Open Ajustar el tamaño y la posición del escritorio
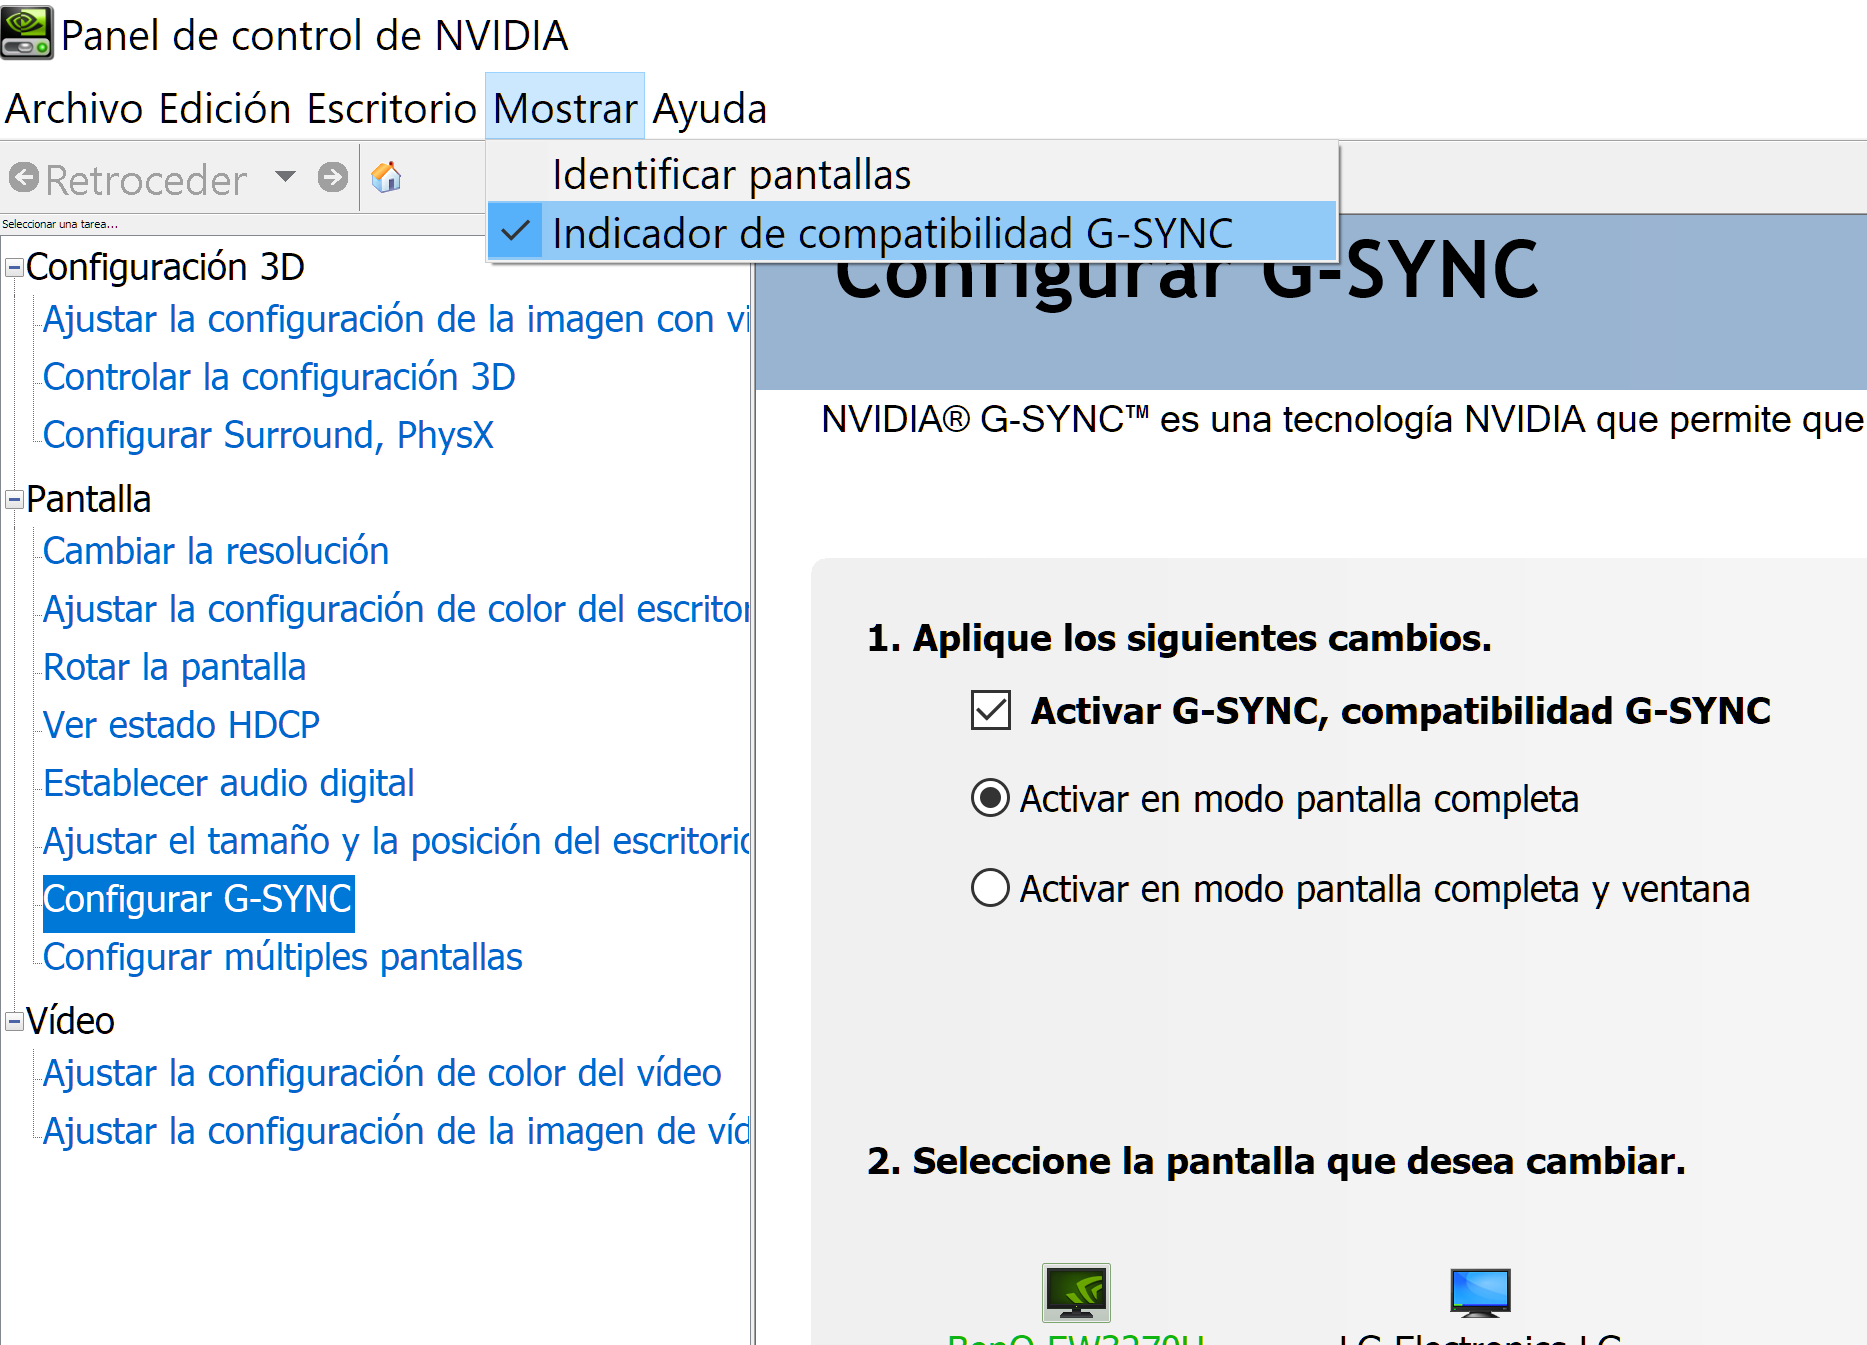1867x1345 pixels. (x=396, y=841)
